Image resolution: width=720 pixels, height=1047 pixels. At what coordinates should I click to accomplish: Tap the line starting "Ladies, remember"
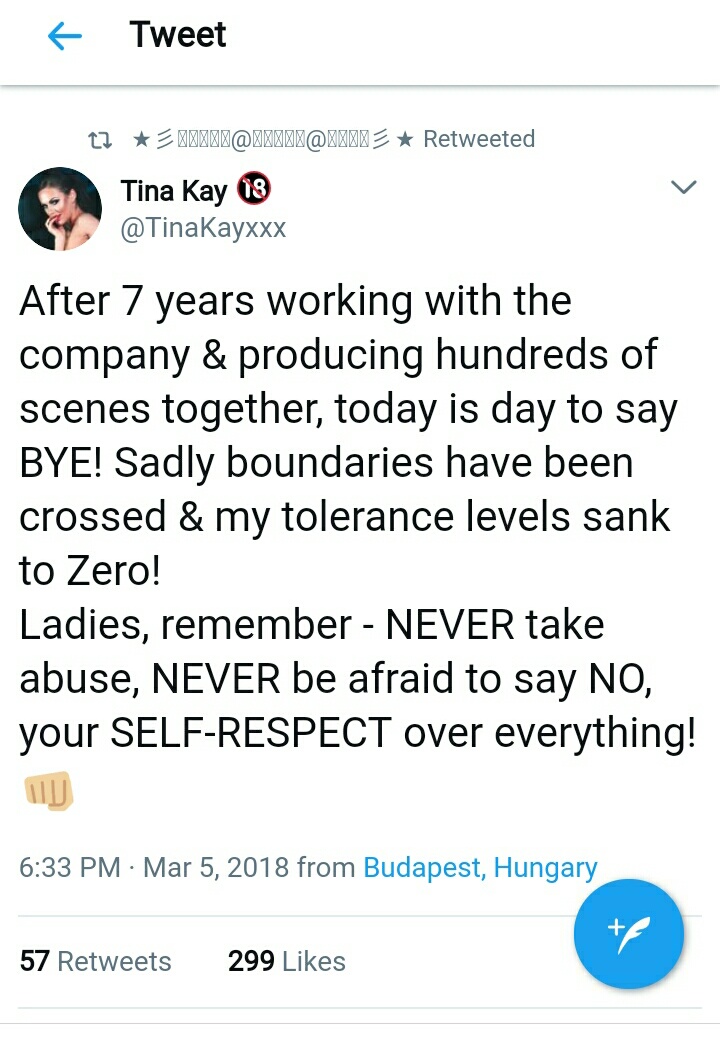[312, 625]
